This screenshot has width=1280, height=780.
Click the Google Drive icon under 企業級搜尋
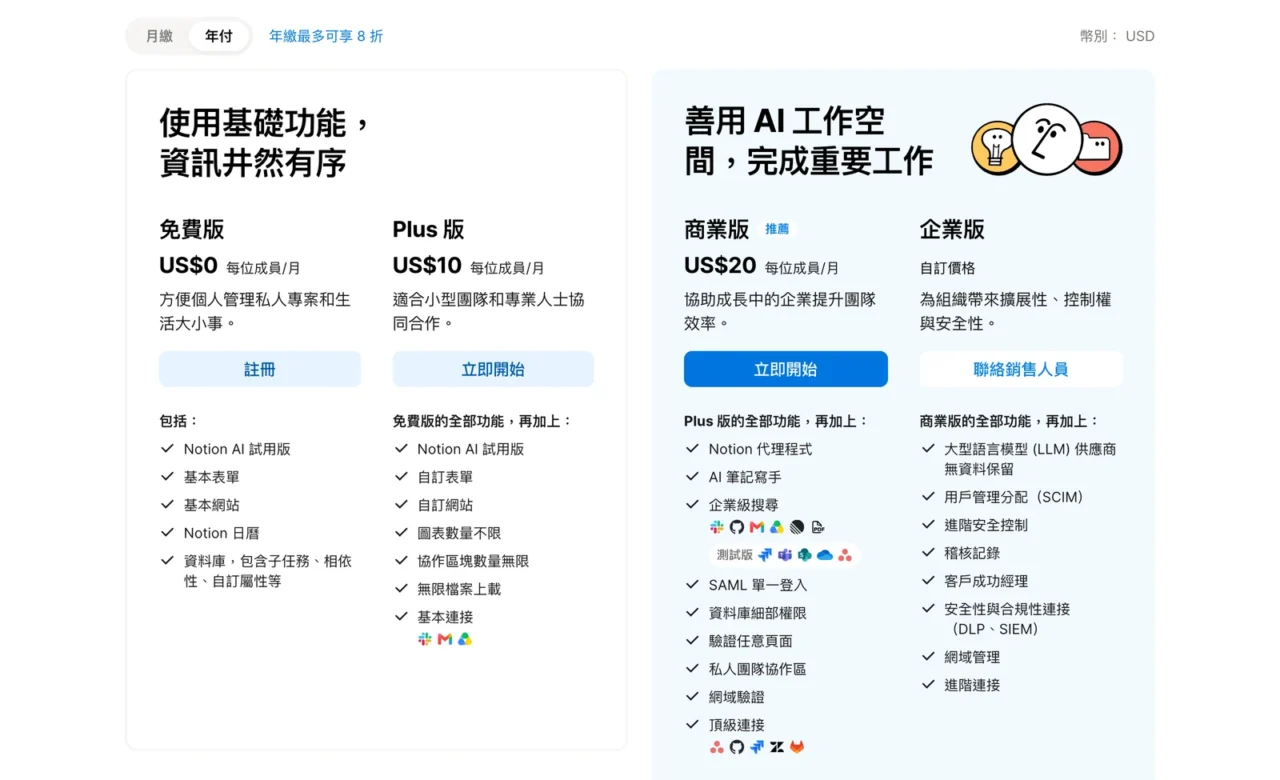(x=777, y=527)
